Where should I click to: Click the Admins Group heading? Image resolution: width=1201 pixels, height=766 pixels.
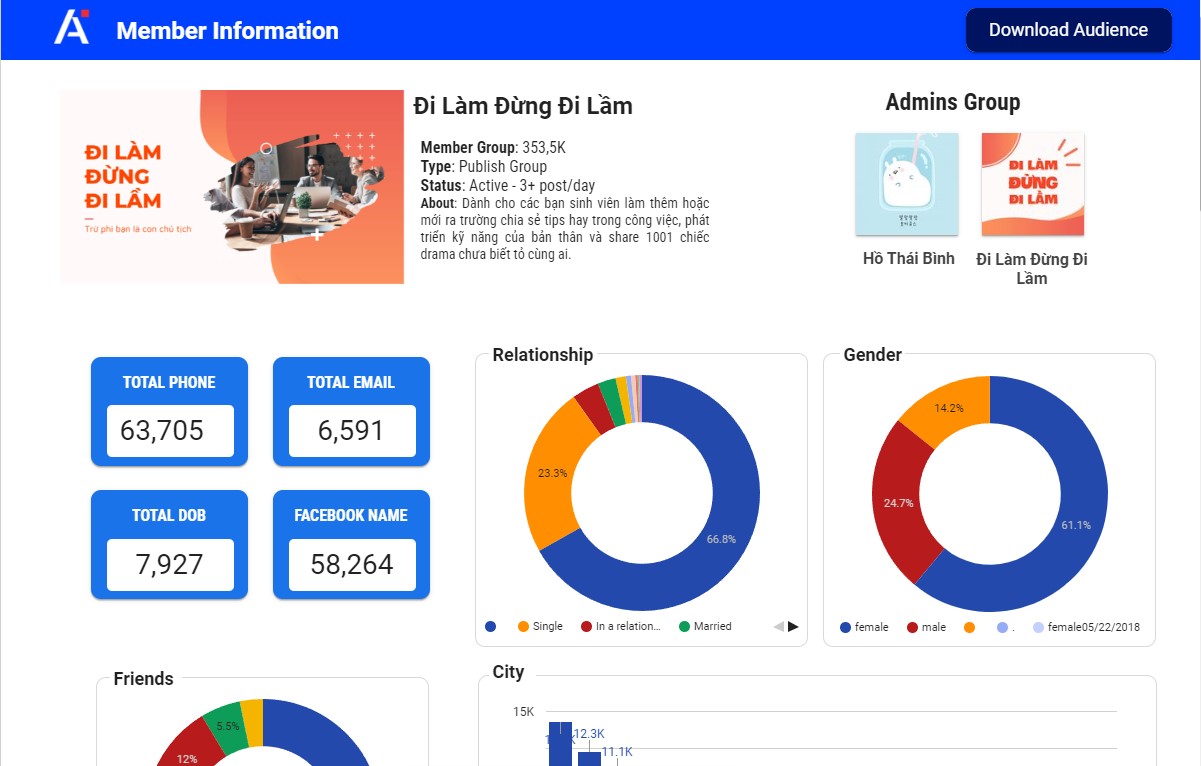pos(953,102)
